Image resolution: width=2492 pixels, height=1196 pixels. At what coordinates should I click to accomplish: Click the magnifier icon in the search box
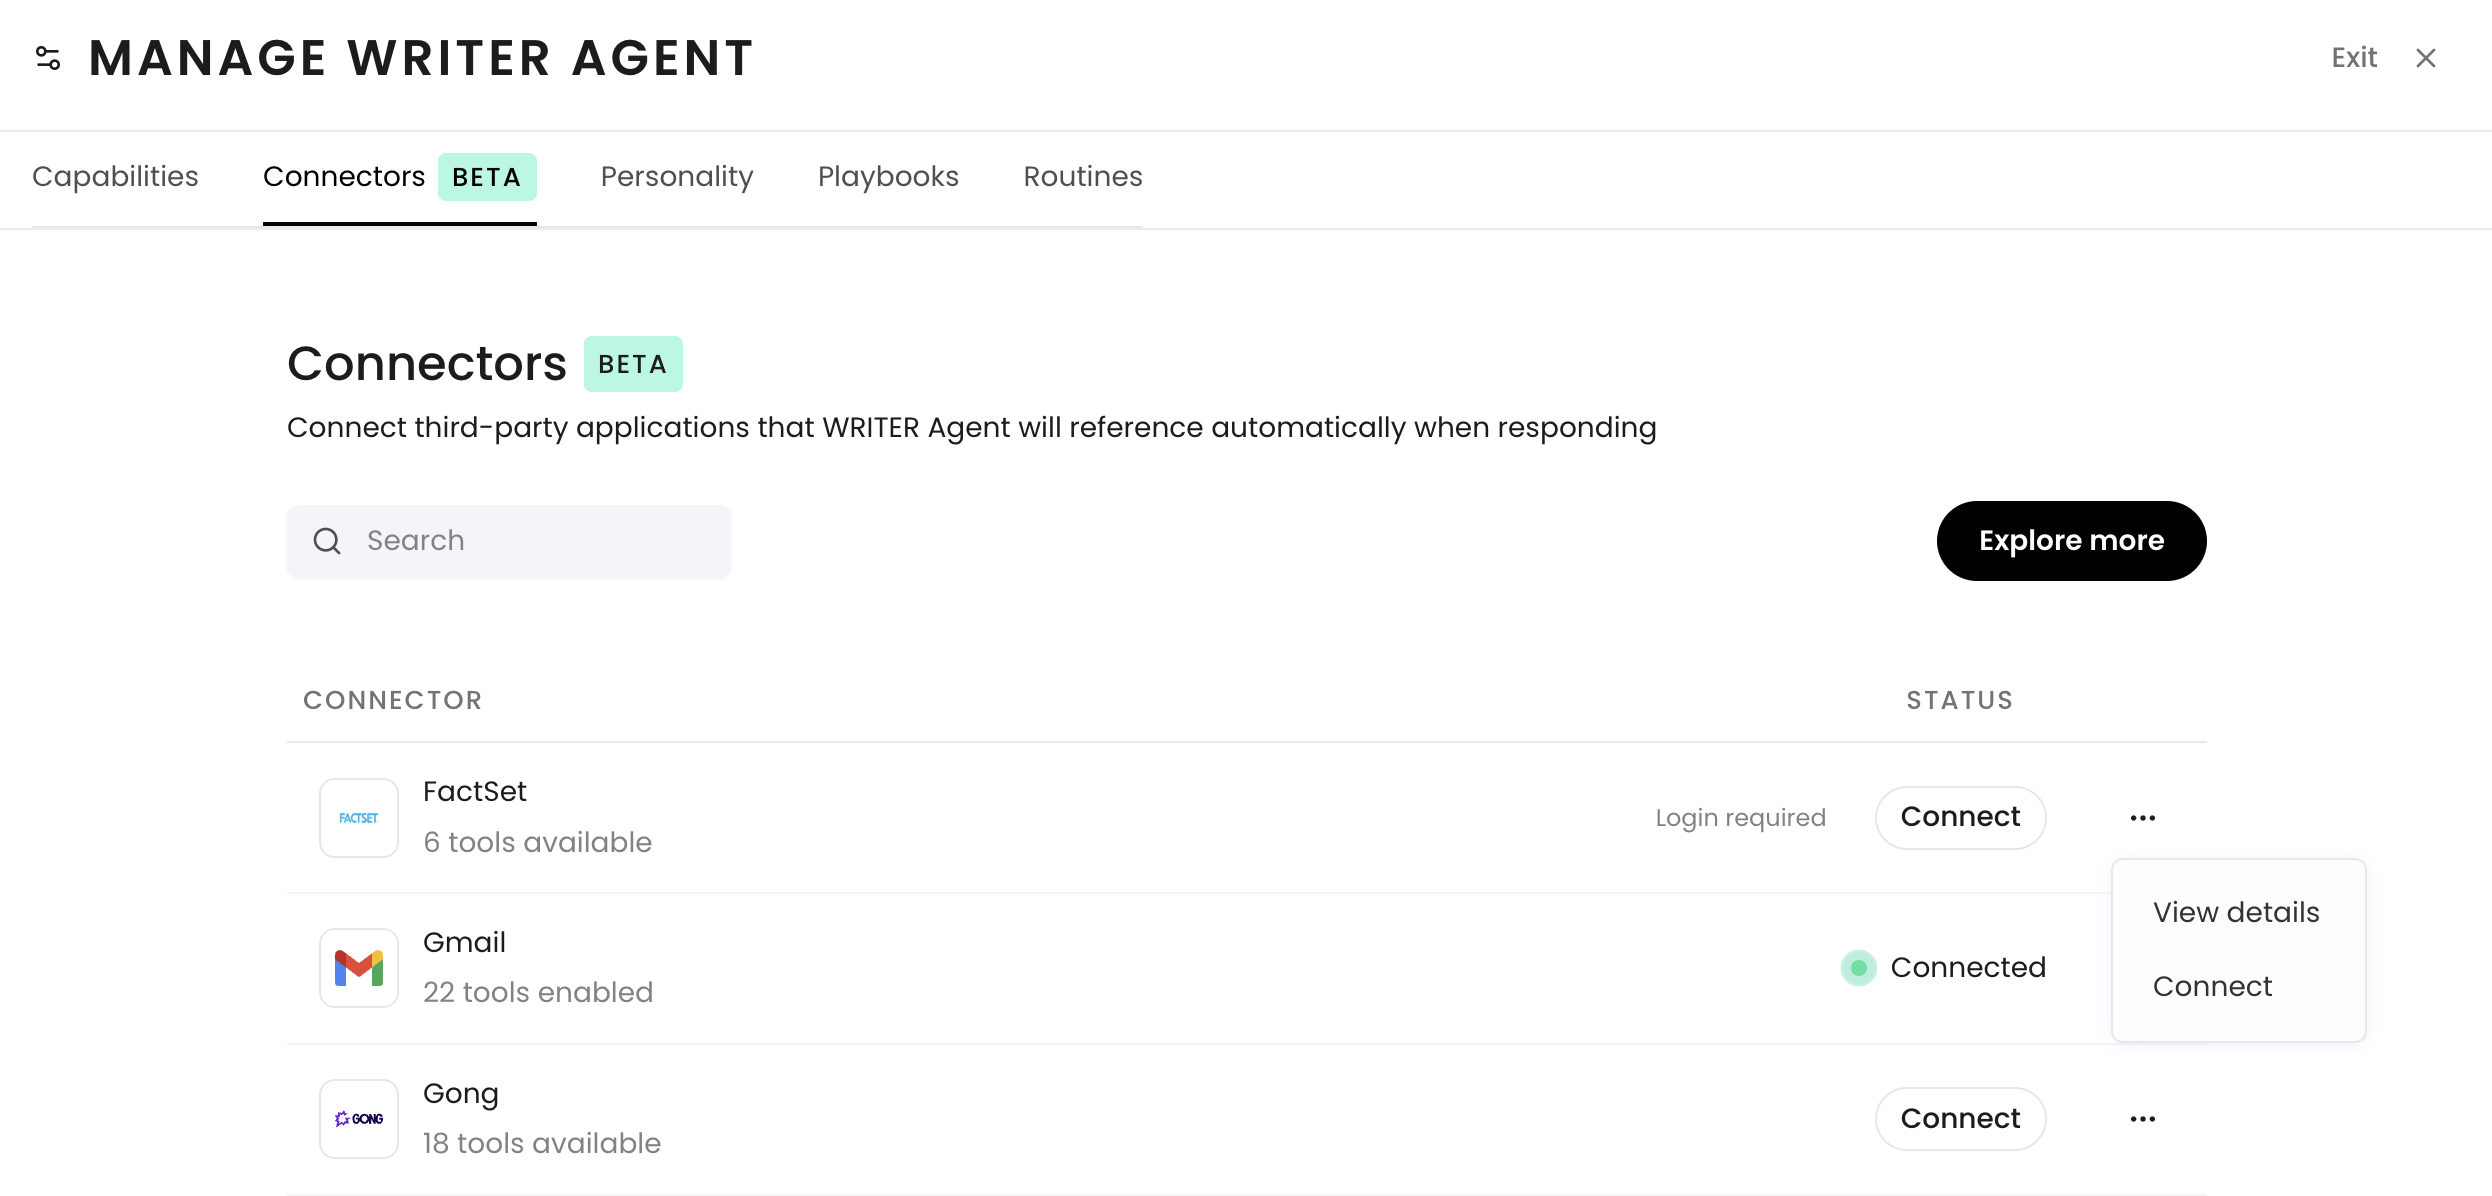pos(327,541)
